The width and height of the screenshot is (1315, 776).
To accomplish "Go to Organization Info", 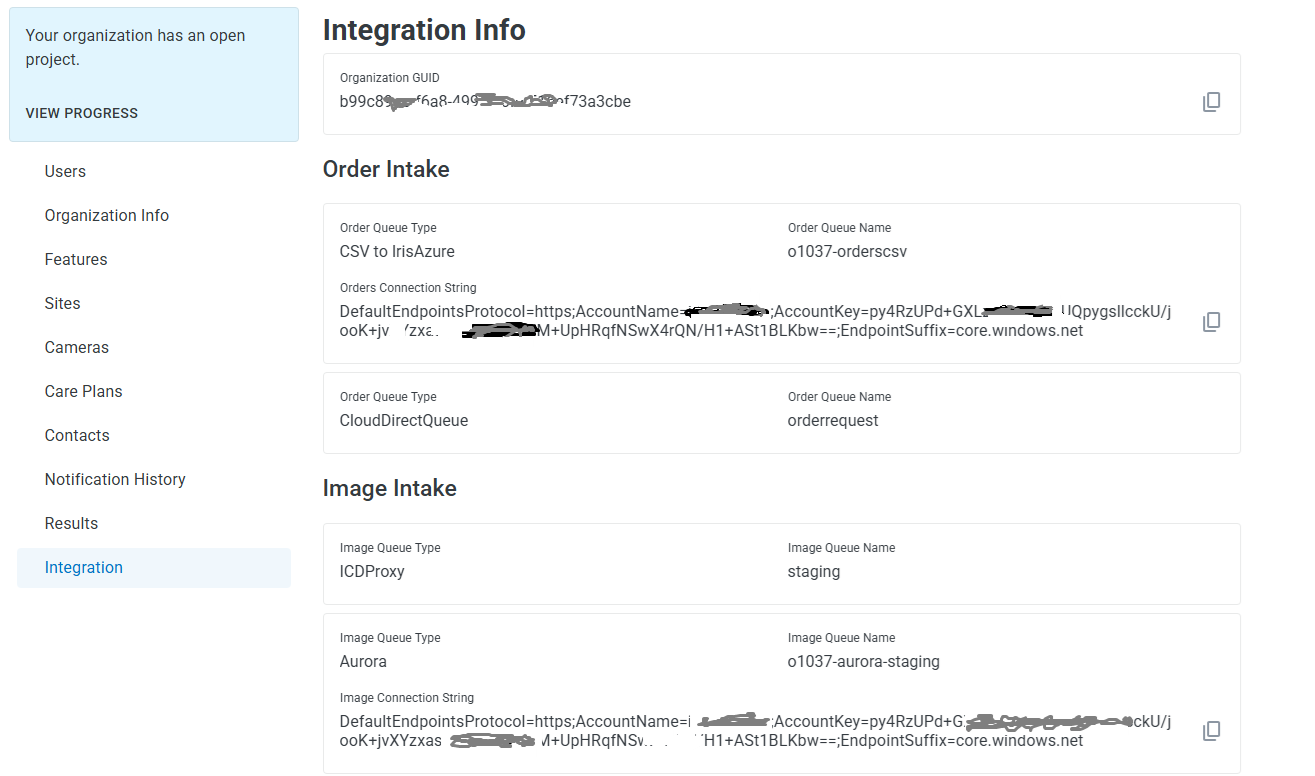I will pyautogui.click(x=107, y=215).
